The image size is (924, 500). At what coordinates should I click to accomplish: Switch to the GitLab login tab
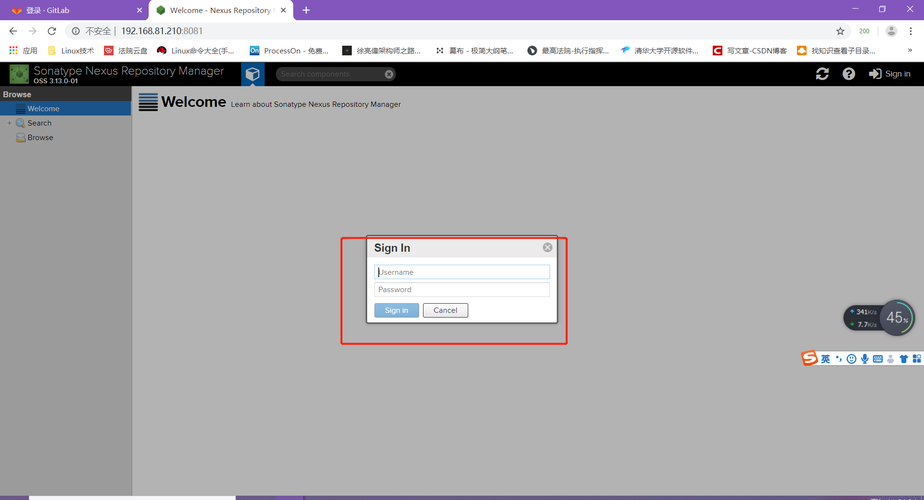(72, 10)
